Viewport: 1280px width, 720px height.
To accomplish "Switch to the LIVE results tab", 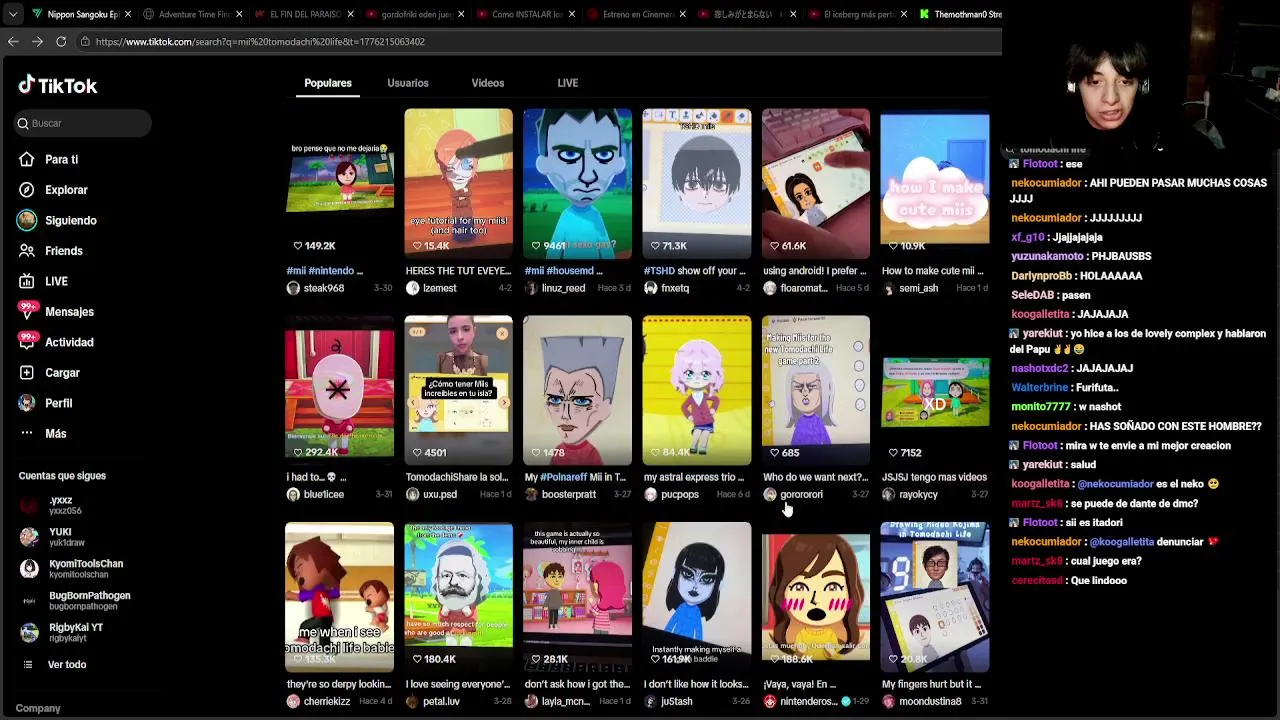I will pos(568,83).
